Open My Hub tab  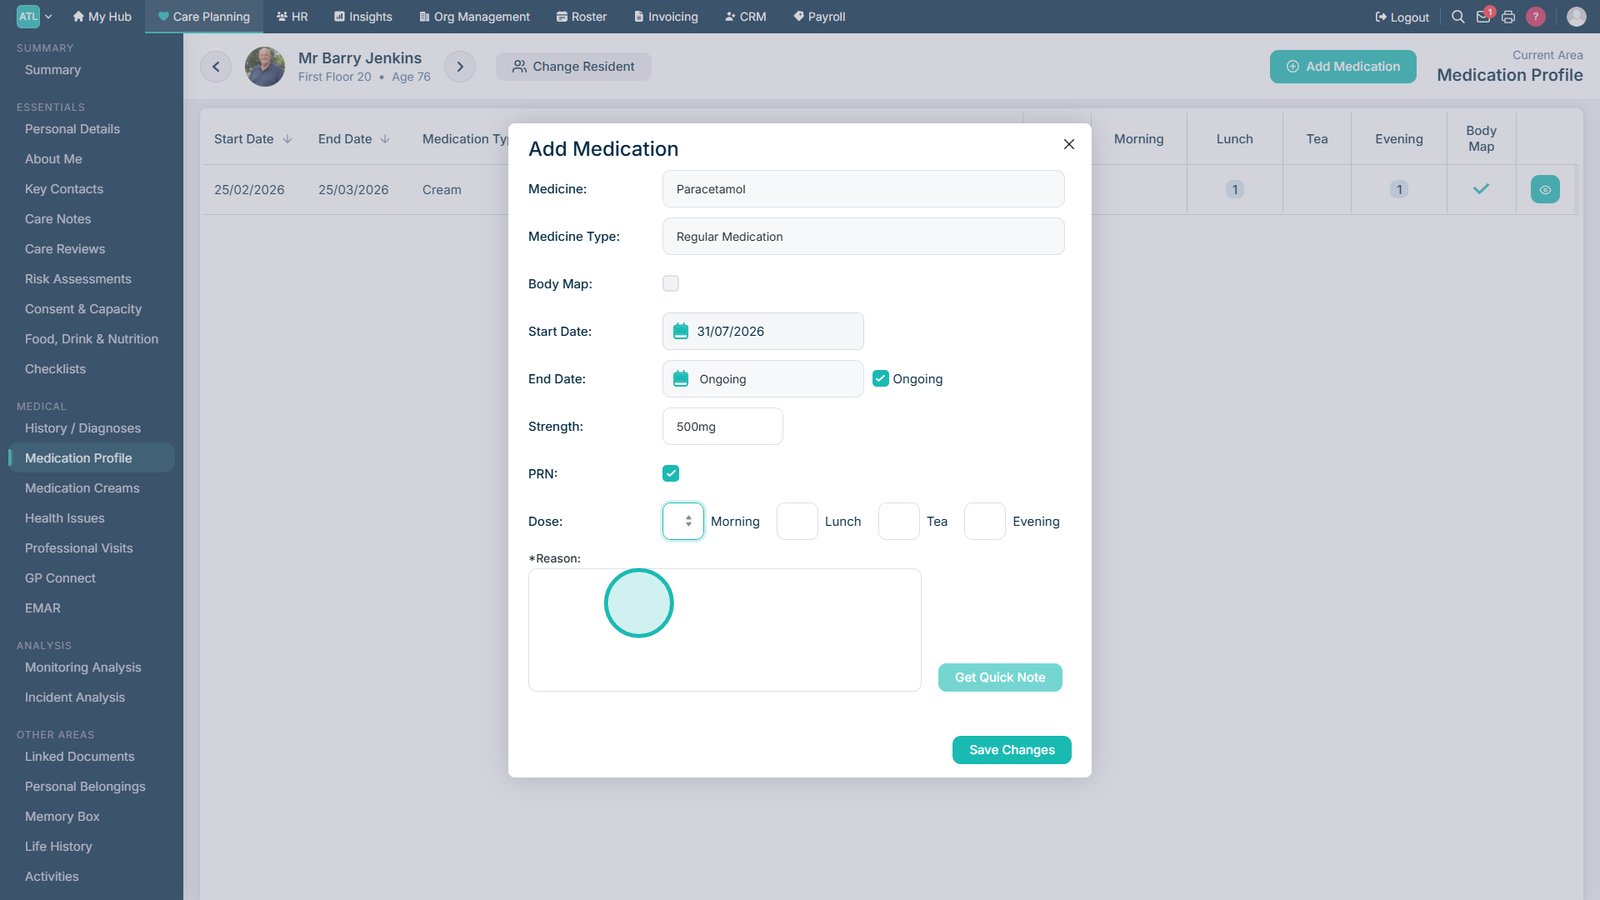tap(102, 17)
